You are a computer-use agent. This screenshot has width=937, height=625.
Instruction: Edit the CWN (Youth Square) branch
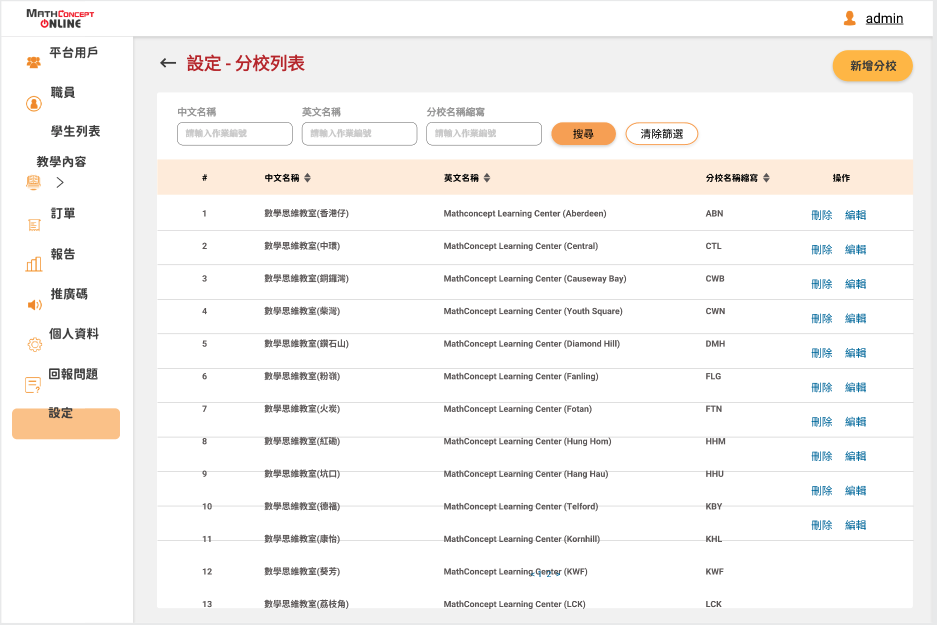coord(856,318)
